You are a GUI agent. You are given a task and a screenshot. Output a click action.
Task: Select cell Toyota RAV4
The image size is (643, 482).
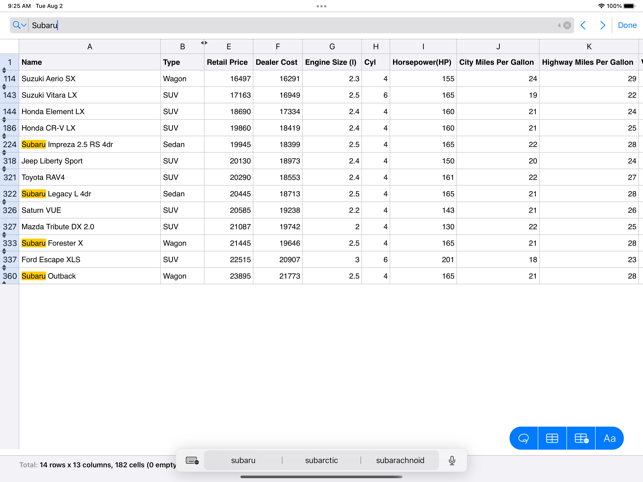point(89,177)
